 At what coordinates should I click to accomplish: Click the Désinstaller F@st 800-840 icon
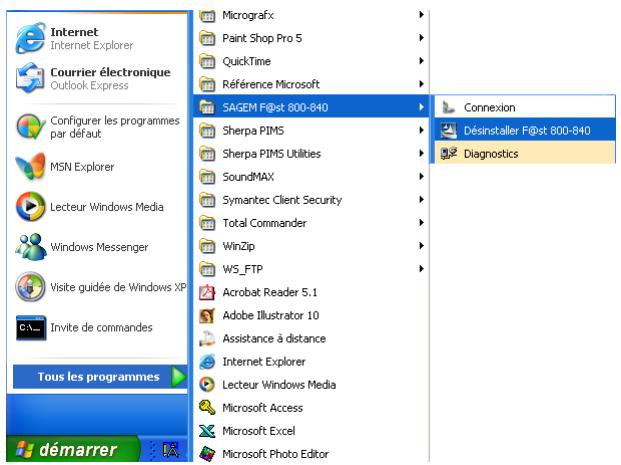click(x=449, y=130)
